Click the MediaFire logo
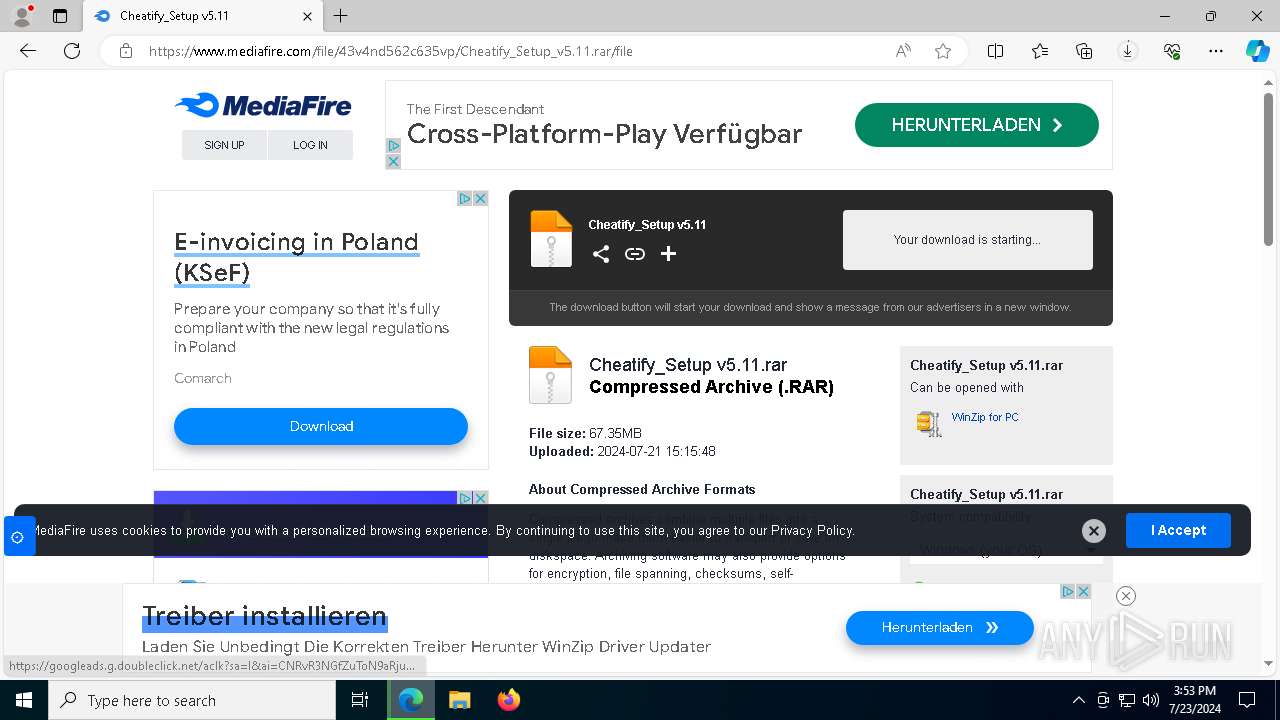 tap(263, 105)
